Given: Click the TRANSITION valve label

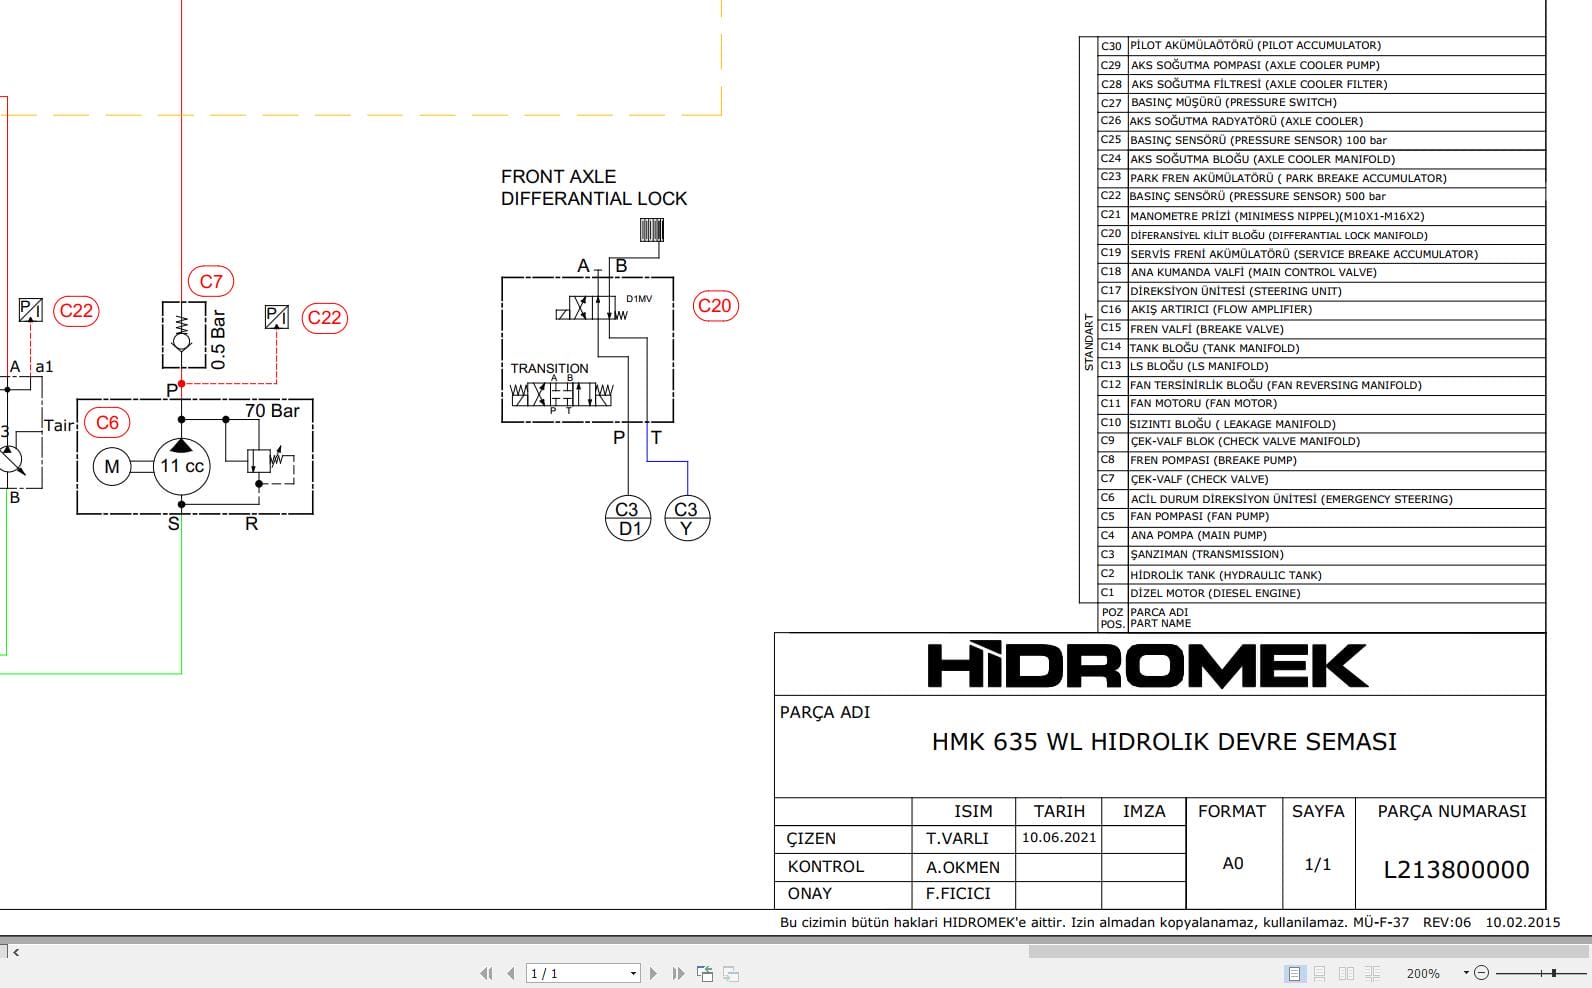Looking at the screenshot, I should pyautogui.click(x=549, y=368).
